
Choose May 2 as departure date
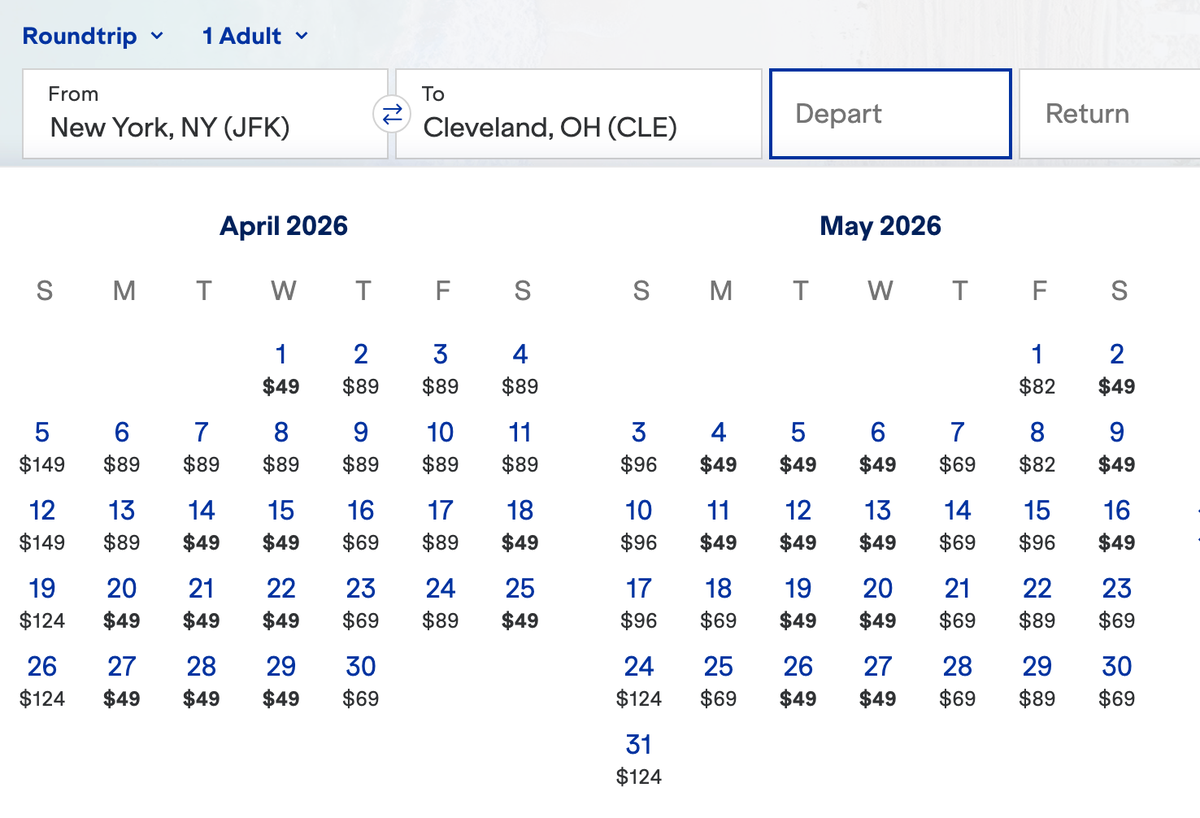click(1117, 368)
